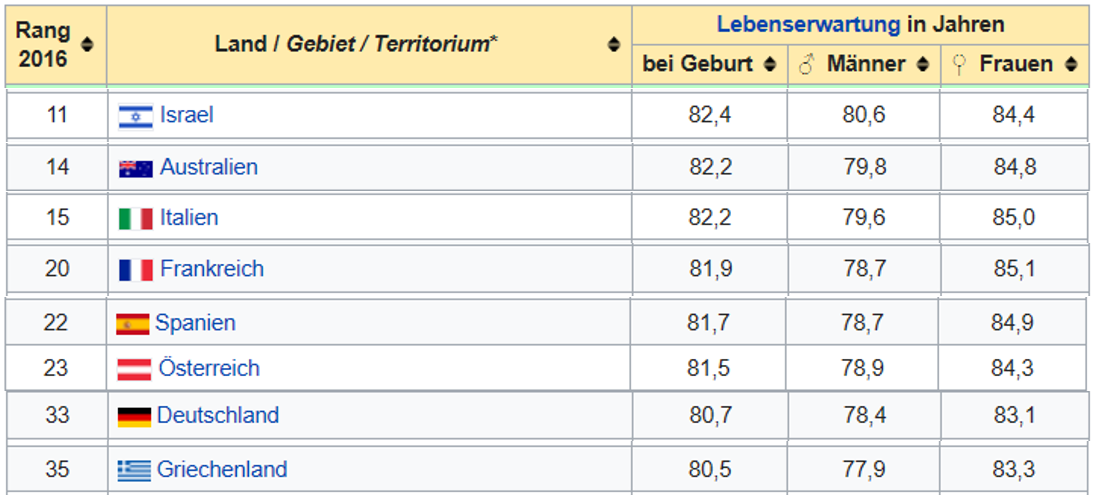This screenshot has height=495, width=1094.
Task: Click the Austrian flag icon
Action: click(x=134, y=369)
